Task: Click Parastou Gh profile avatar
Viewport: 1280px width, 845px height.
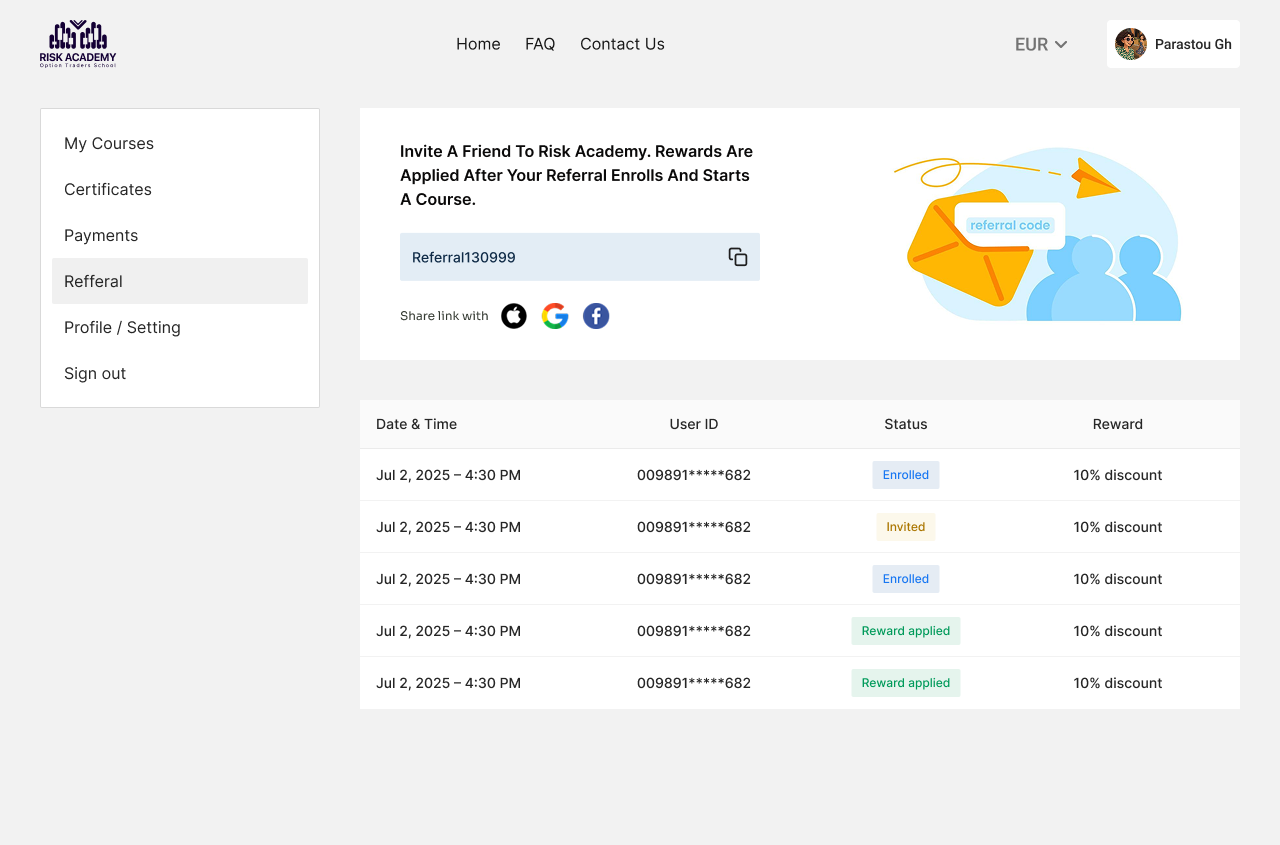Action: [x=1131, y=44]
